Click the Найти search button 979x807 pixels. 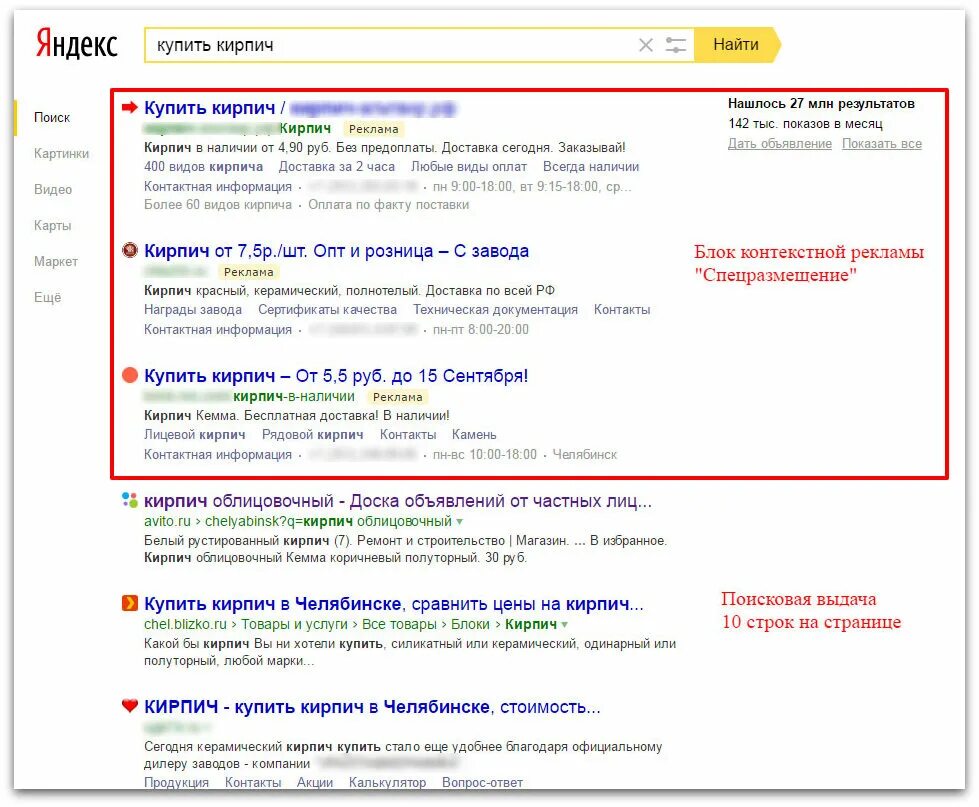click(x=737, y=45)
